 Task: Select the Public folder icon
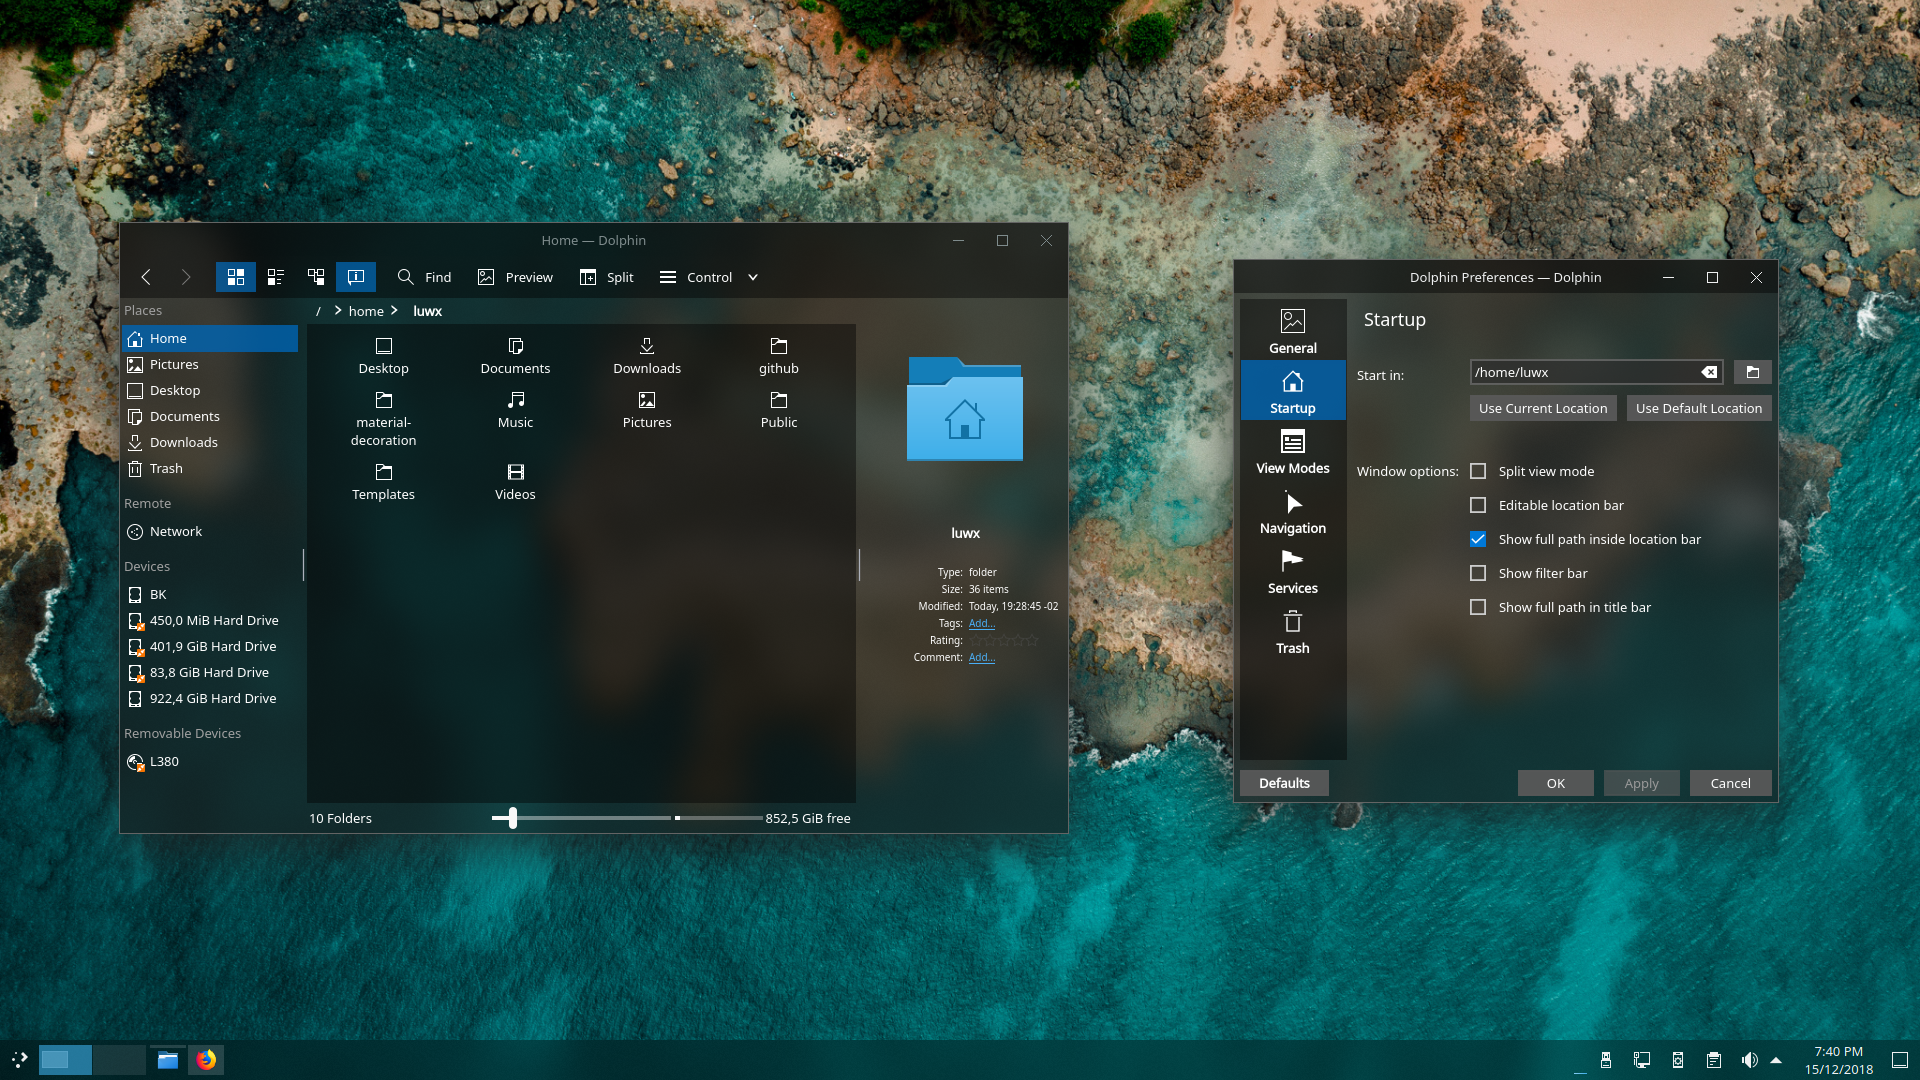click(x=779, y=410)
